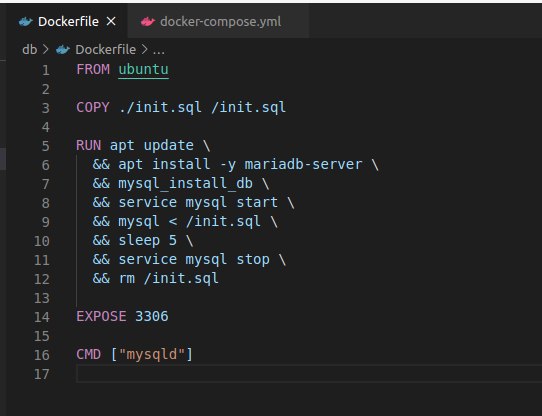Click 'mysql < /init.sql' on line 9
Image resolution: width=542 pixels, height=416 pixels.
point(189,222)
